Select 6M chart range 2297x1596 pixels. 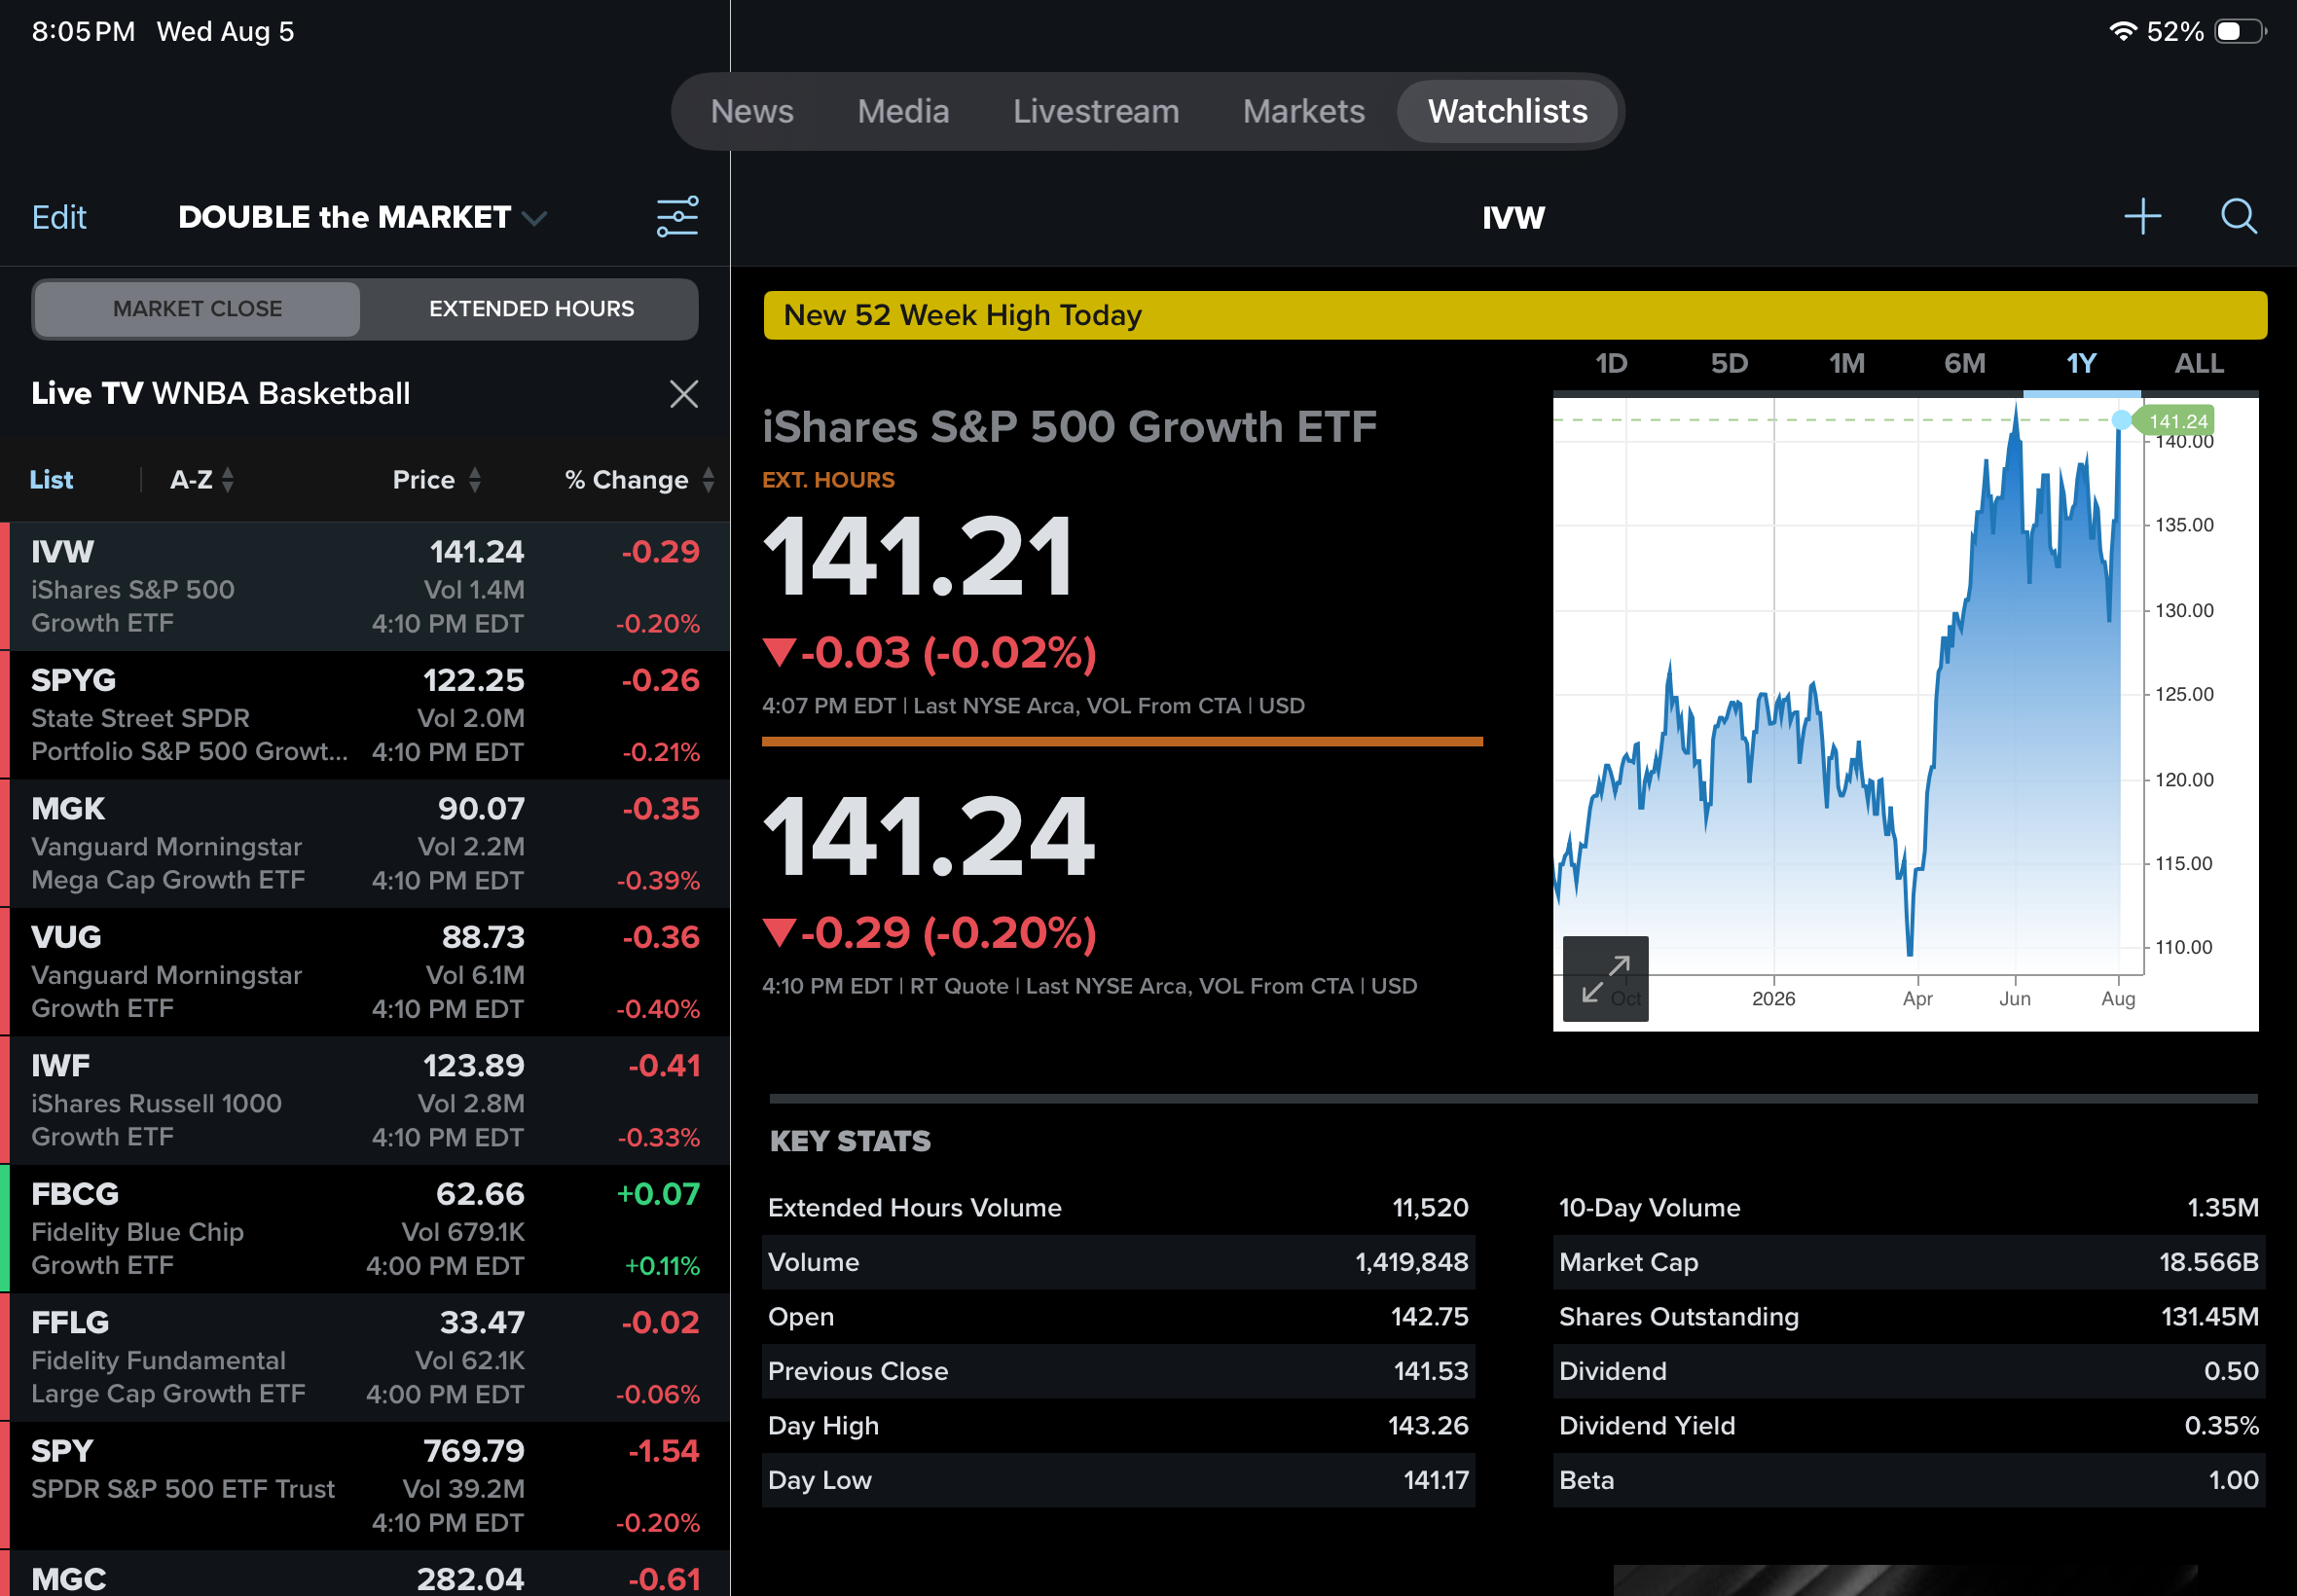click(x=1965, y=363)
